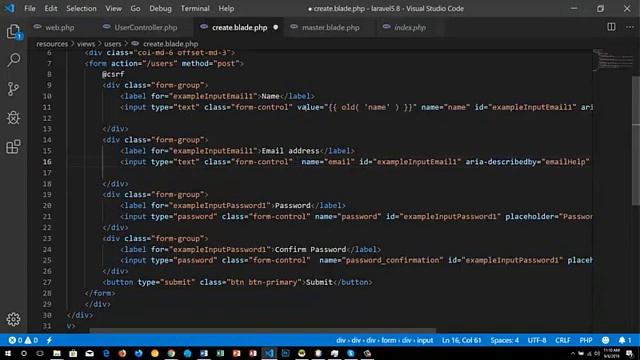Click CRLF end of line setting

click(562, 340)
